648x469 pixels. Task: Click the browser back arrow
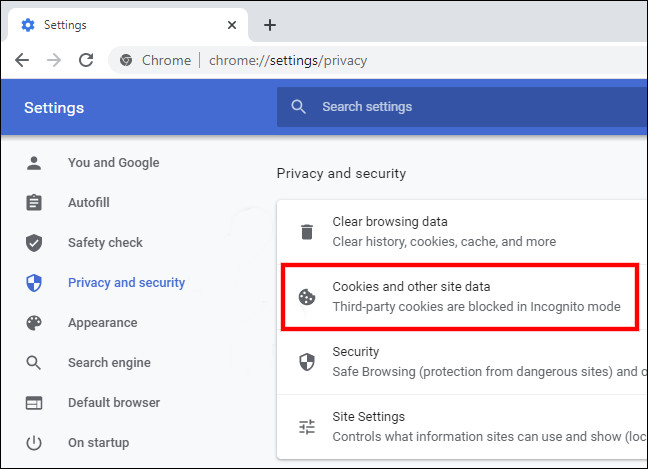click(x=22, y=60)
